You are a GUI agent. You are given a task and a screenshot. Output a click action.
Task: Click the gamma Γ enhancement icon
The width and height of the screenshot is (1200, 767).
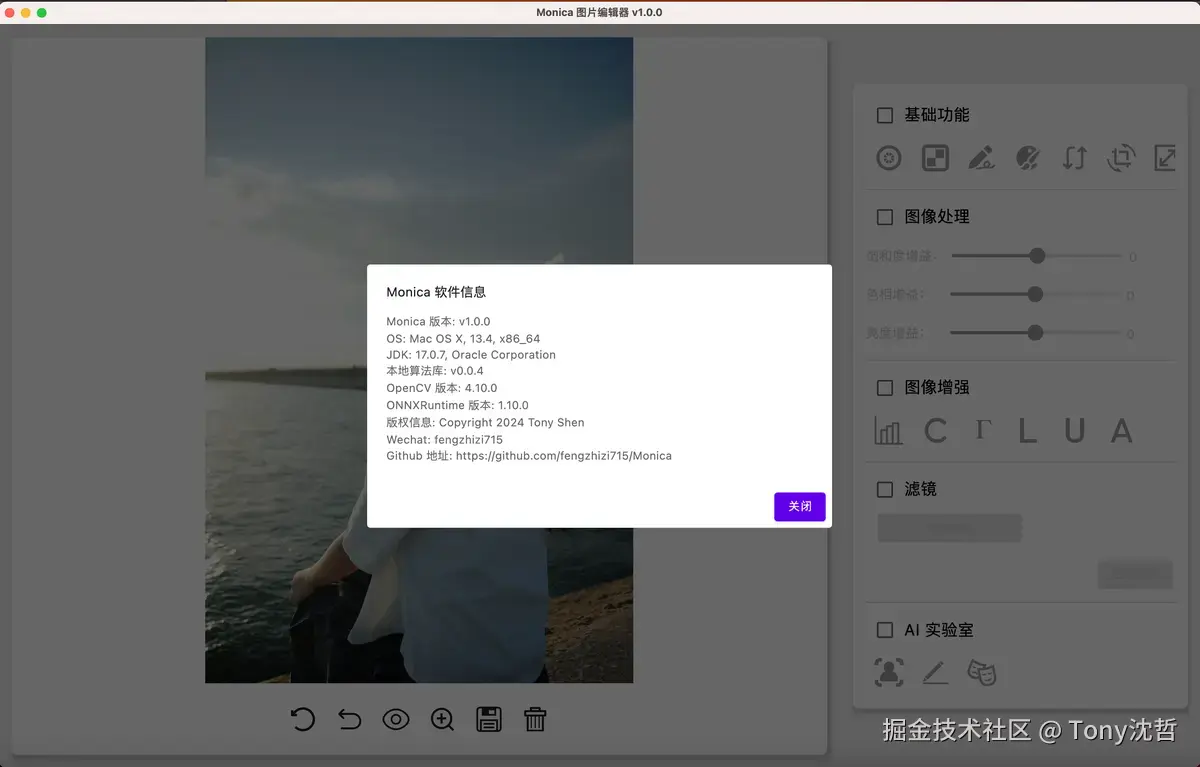point(983,430)
